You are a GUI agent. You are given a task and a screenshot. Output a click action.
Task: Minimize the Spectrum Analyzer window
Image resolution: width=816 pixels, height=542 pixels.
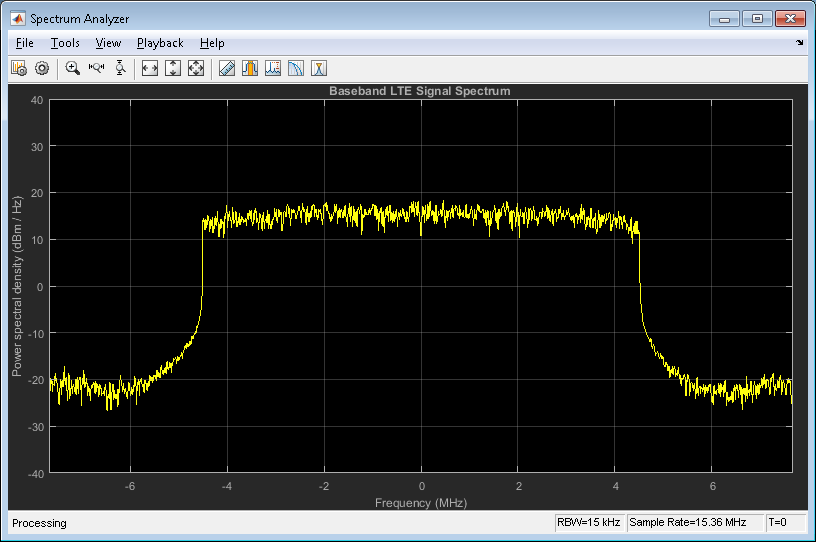point(724,19)
